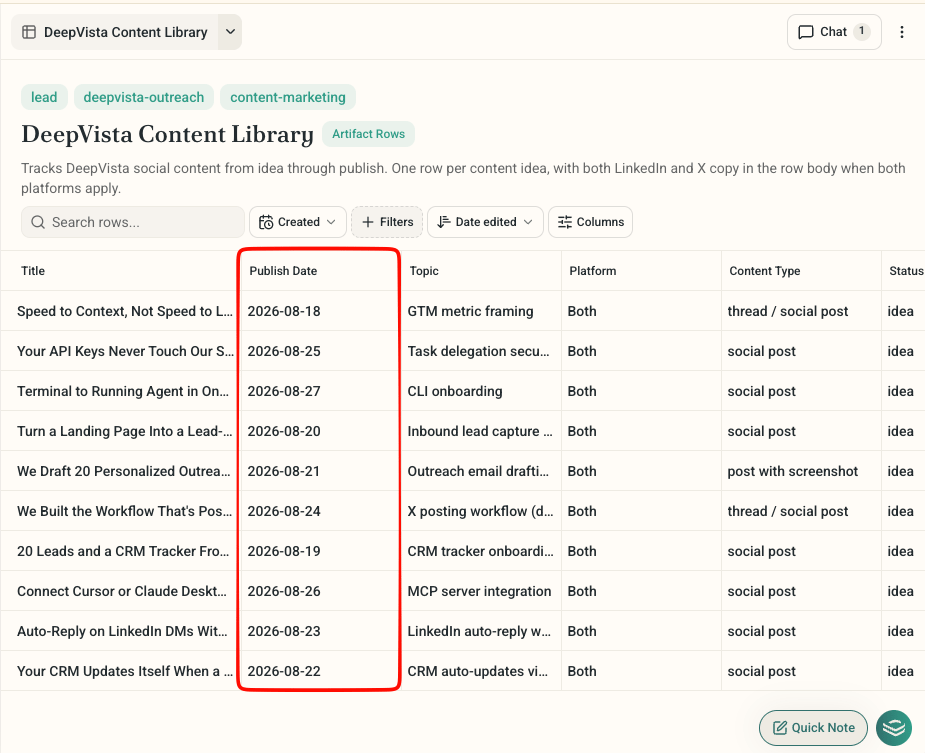Viewport: 925px width, 753px height.
Task: Select publish date 2026-08-20
Action: tap(284, 431)
